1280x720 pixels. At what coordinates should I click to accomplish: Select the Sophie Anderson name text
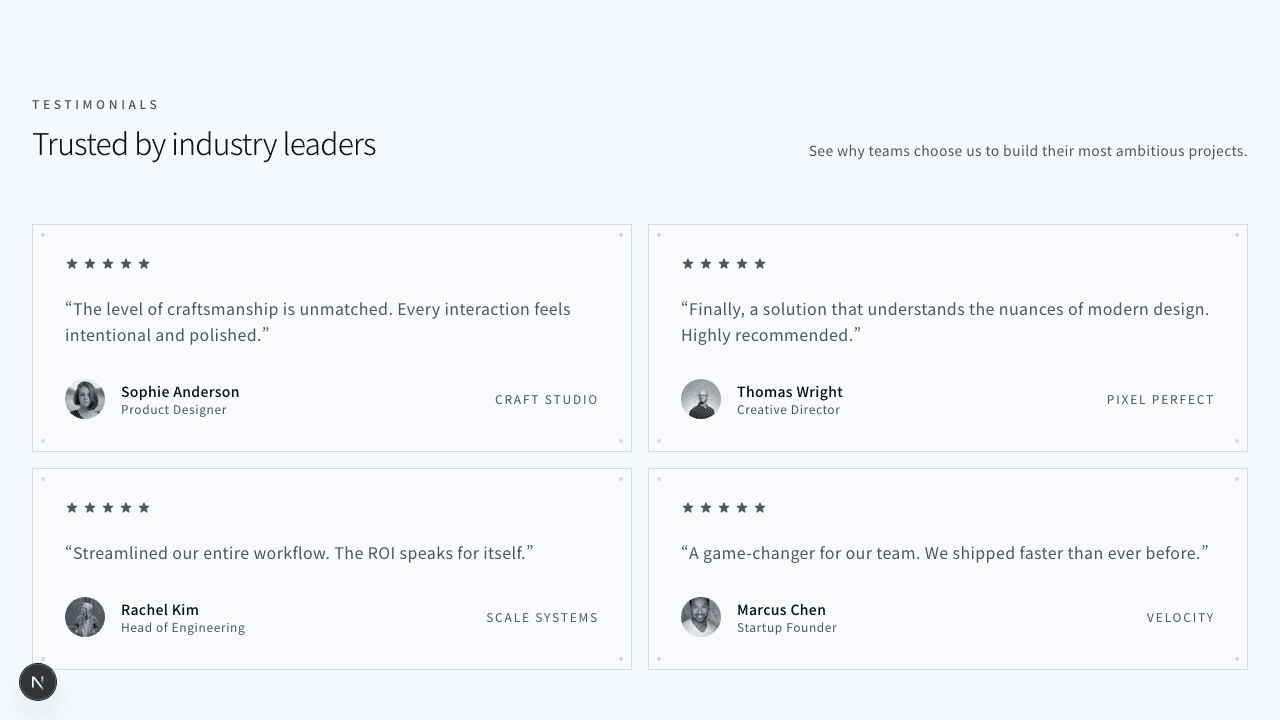180,392
